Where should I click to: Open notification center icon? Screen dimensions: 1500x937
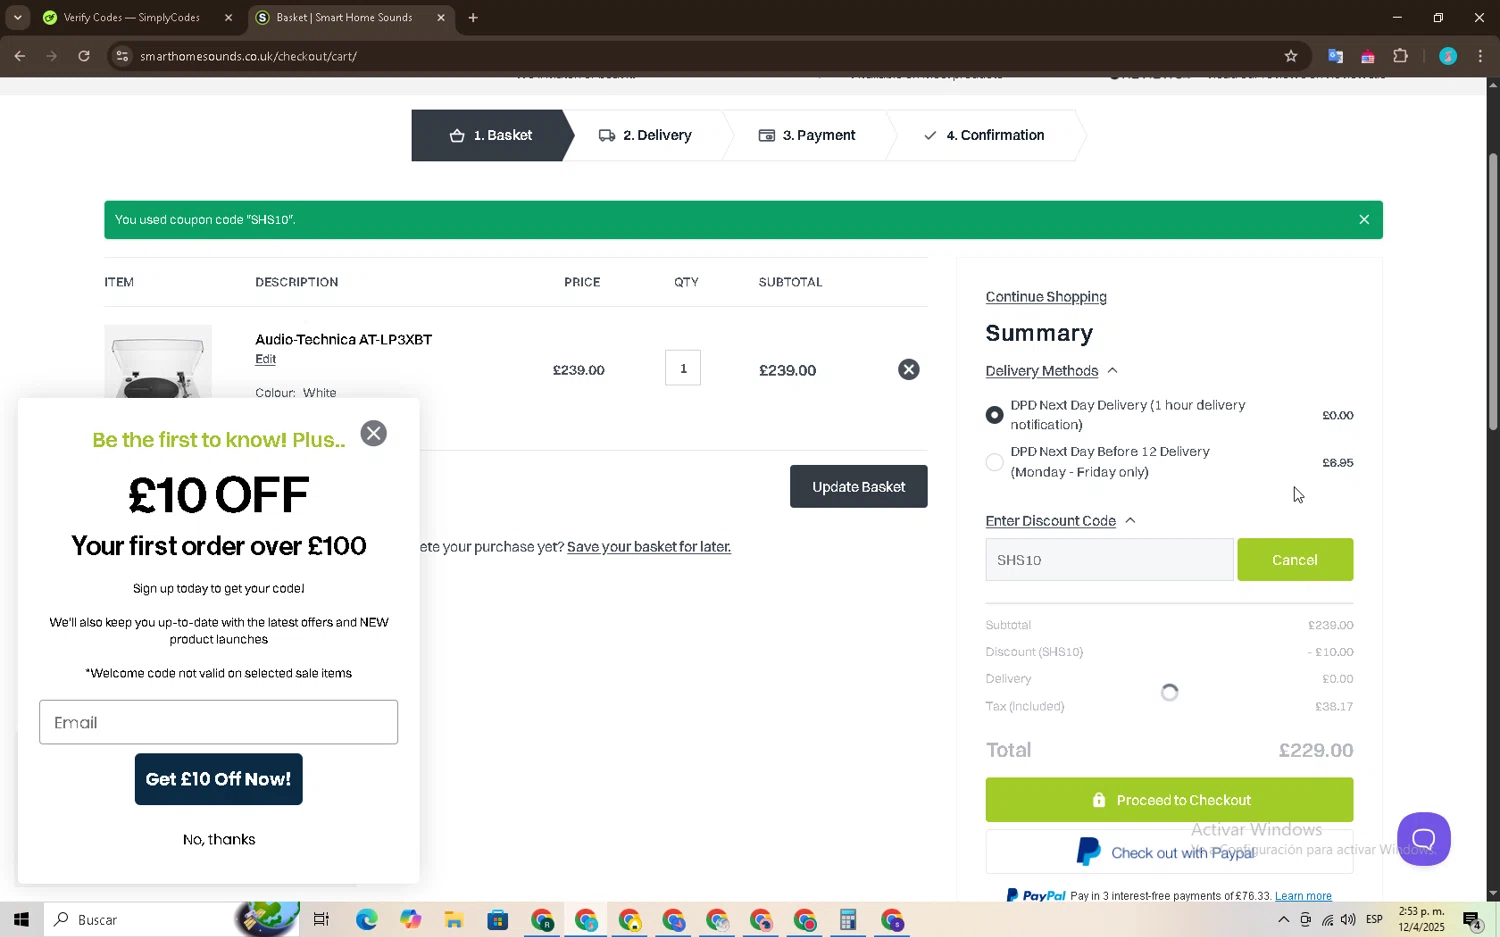pyautogui.click(x=1472, y=920)
